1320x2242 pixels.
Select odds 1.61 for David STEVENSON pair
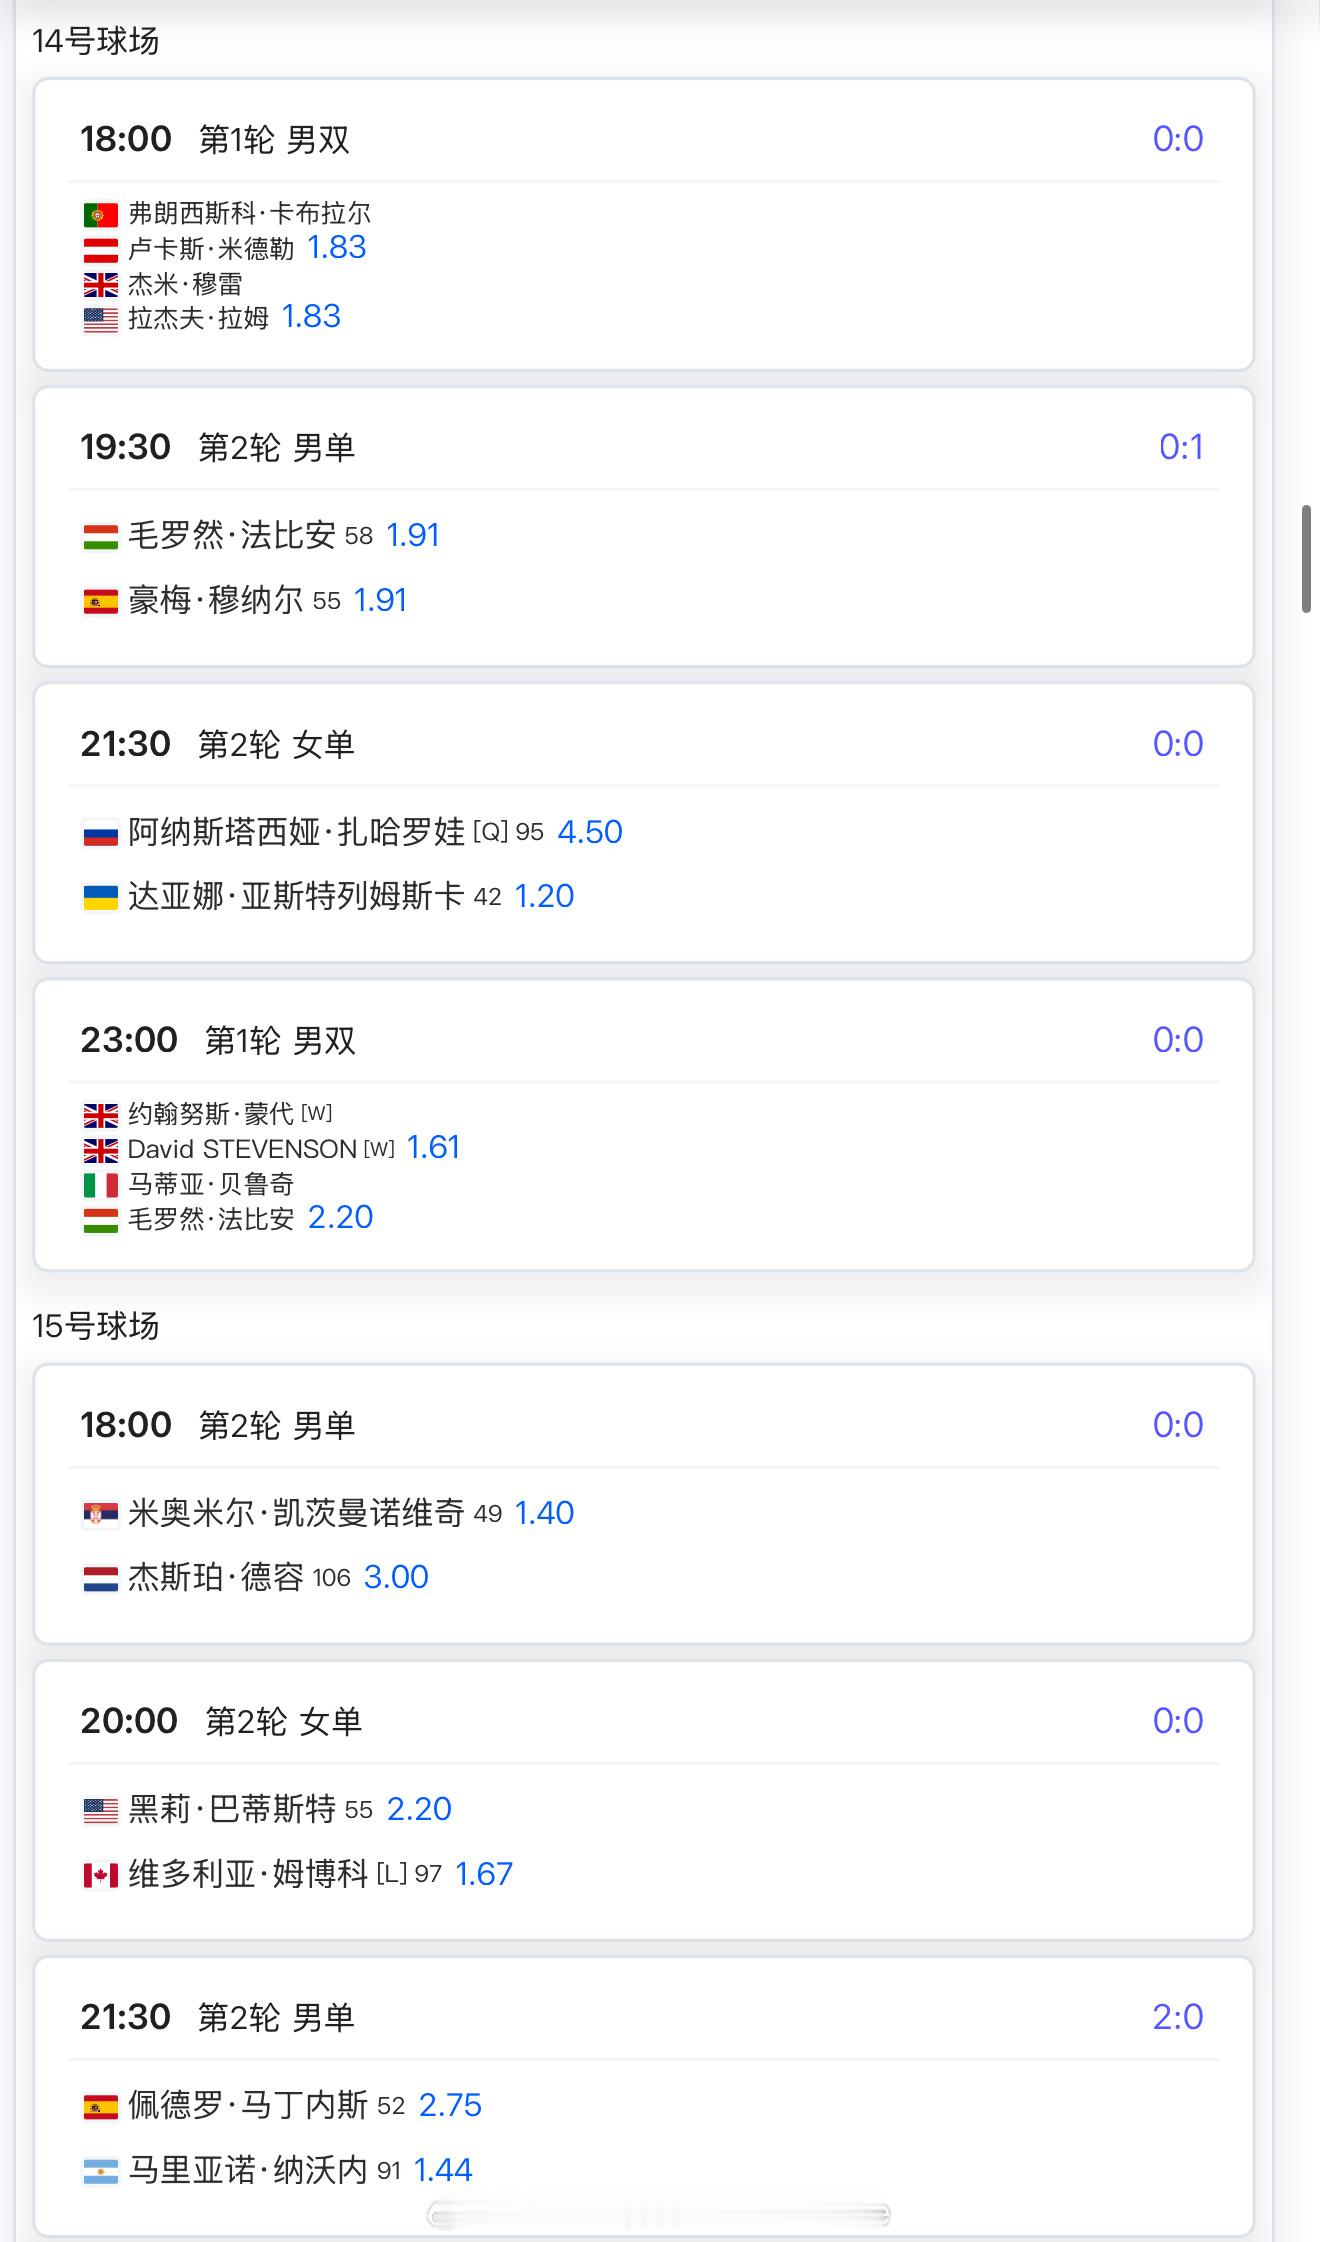click(433, 1147)
